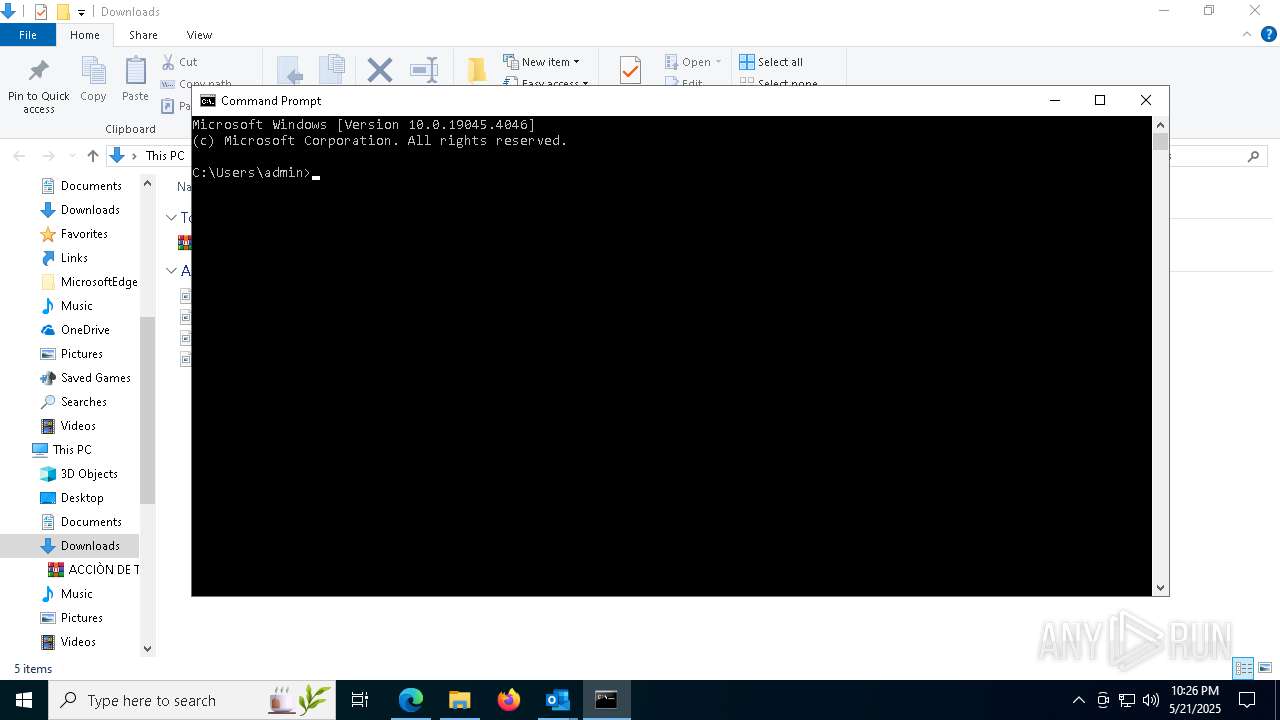Collapse the ribbon with the chevron
The image size is (1280, 720).
pos(1246,34)
